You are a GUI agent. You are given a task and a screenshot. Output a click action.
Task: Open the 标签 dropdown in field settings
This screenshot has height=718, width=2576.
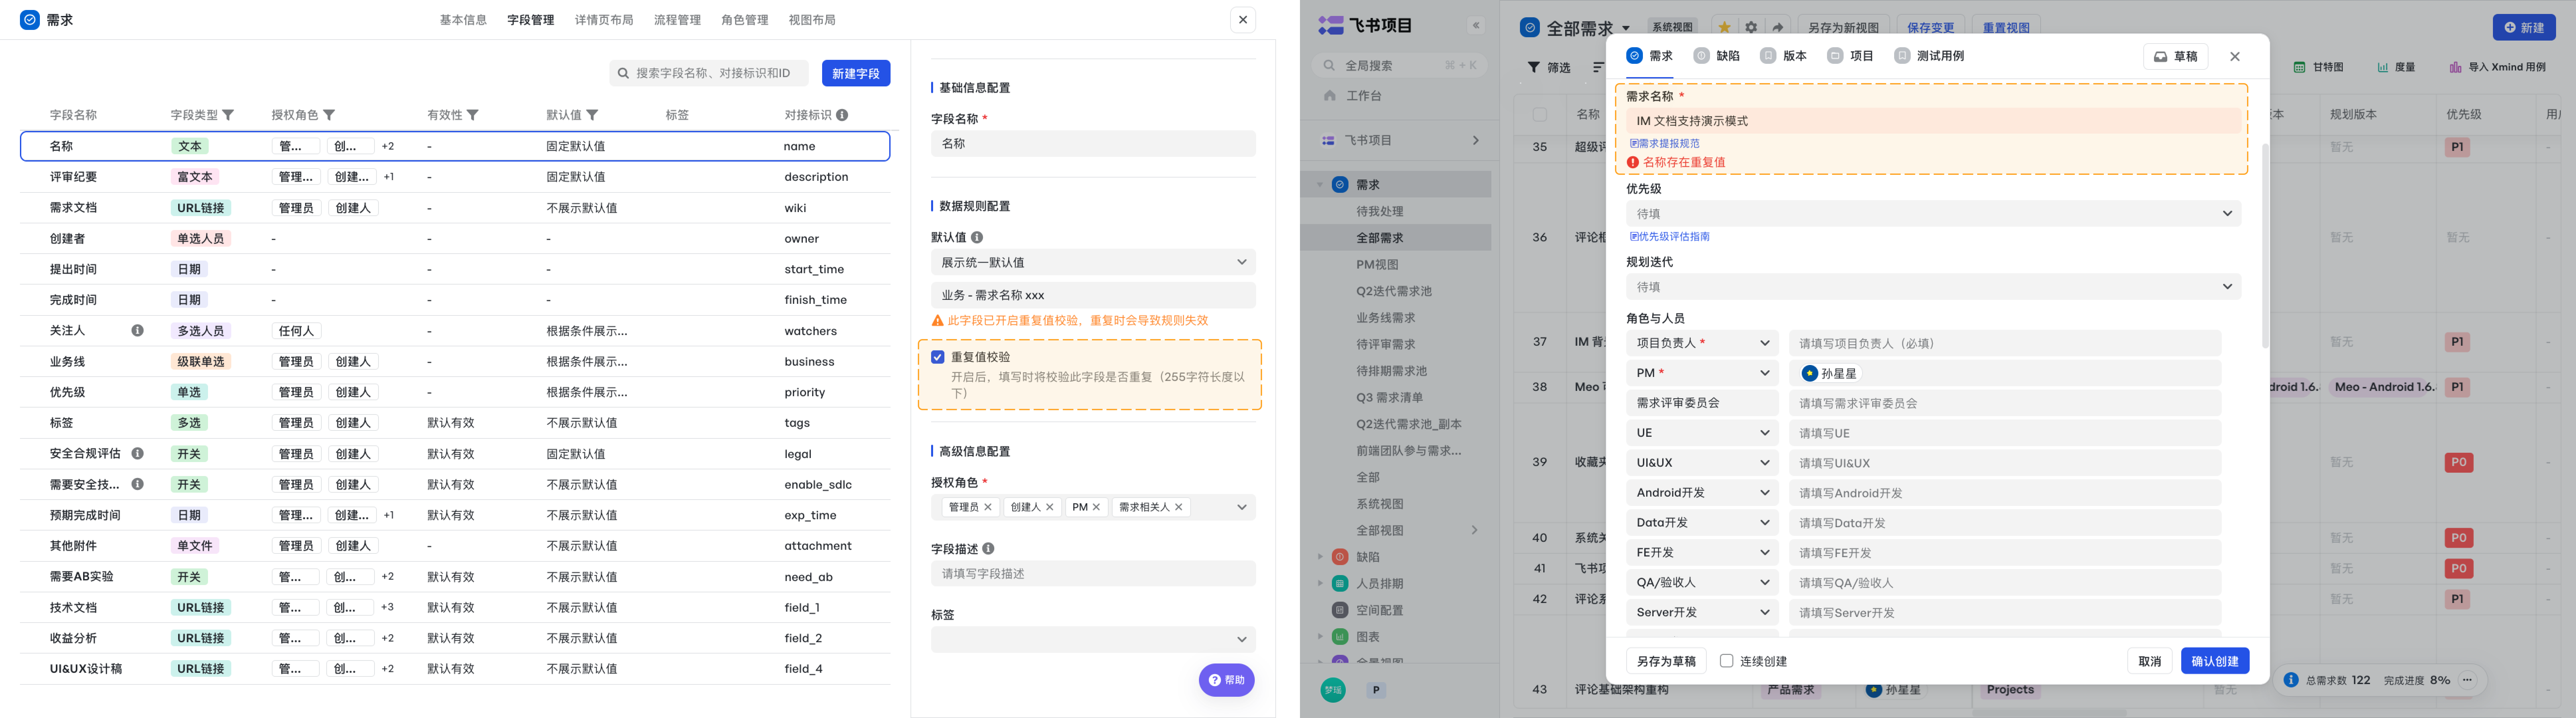pos(1093,639)
